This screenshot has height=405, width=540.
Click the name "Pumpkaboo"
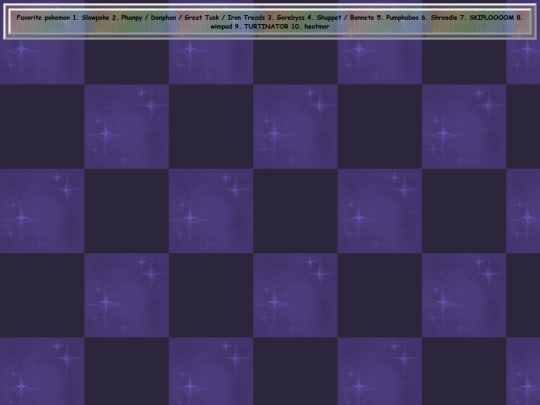coord(402,18)
